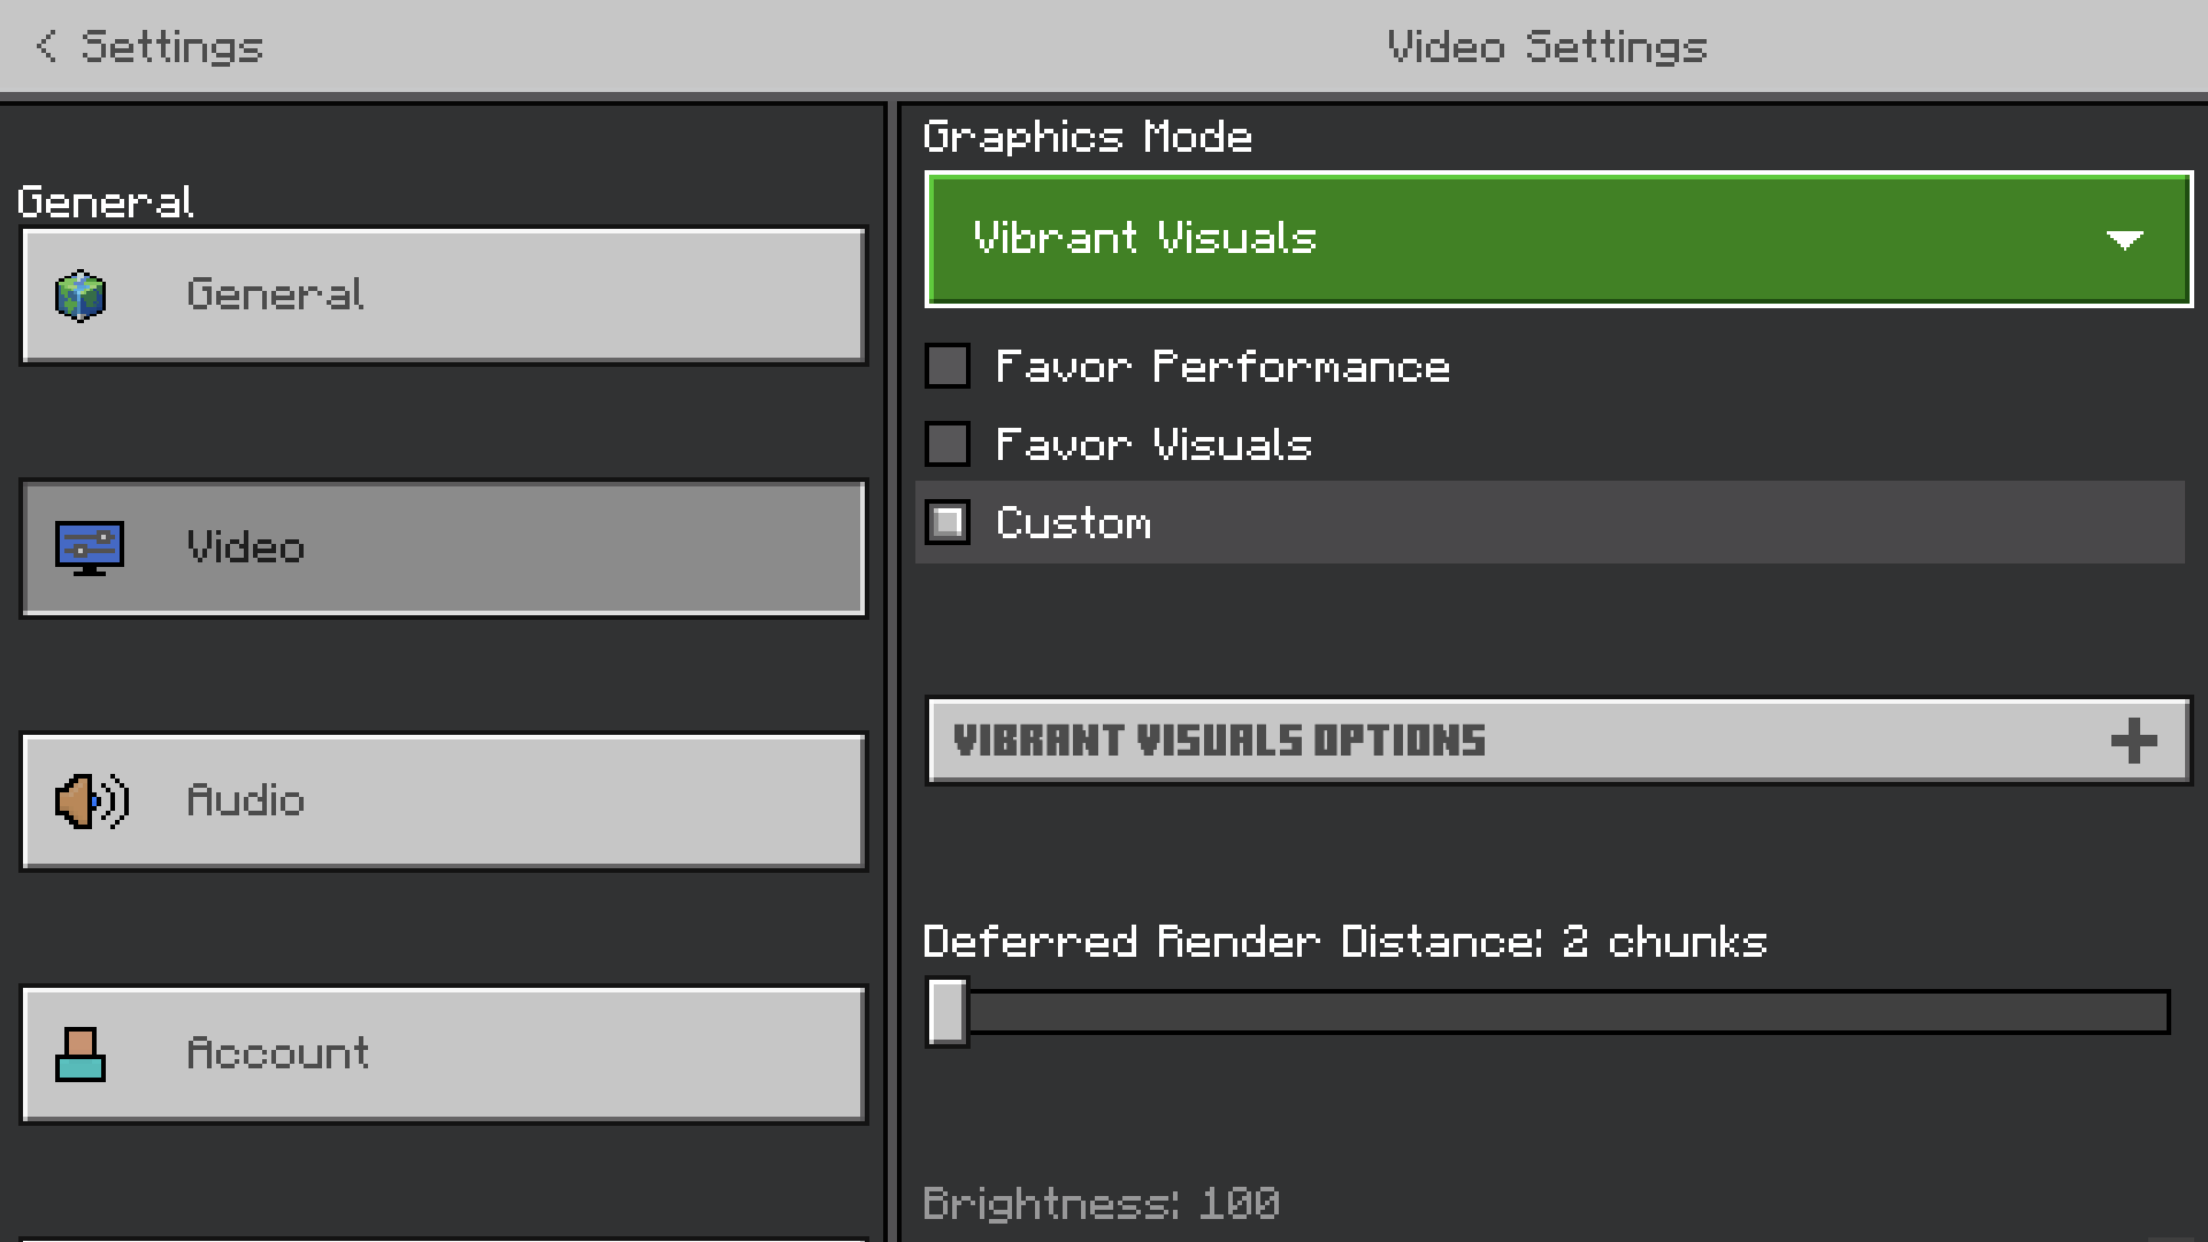This screenshot has width=2208, height=1242.
Task: Click the Custom label text
Action: tap(1073, 523)
